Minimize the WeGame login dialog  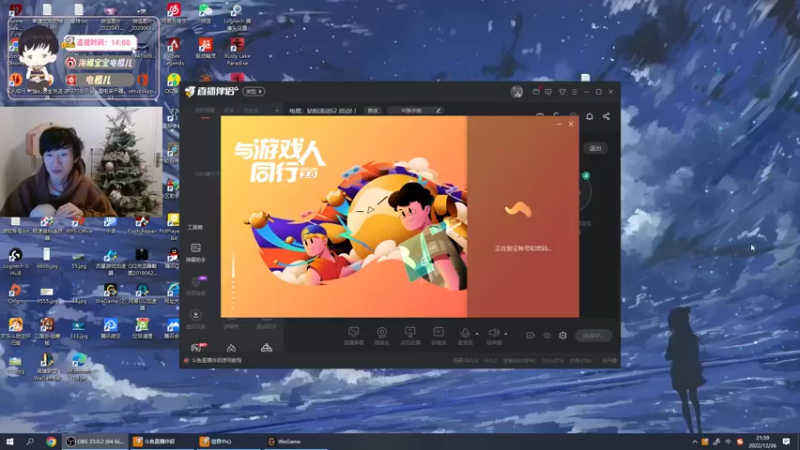pos(559,124)
